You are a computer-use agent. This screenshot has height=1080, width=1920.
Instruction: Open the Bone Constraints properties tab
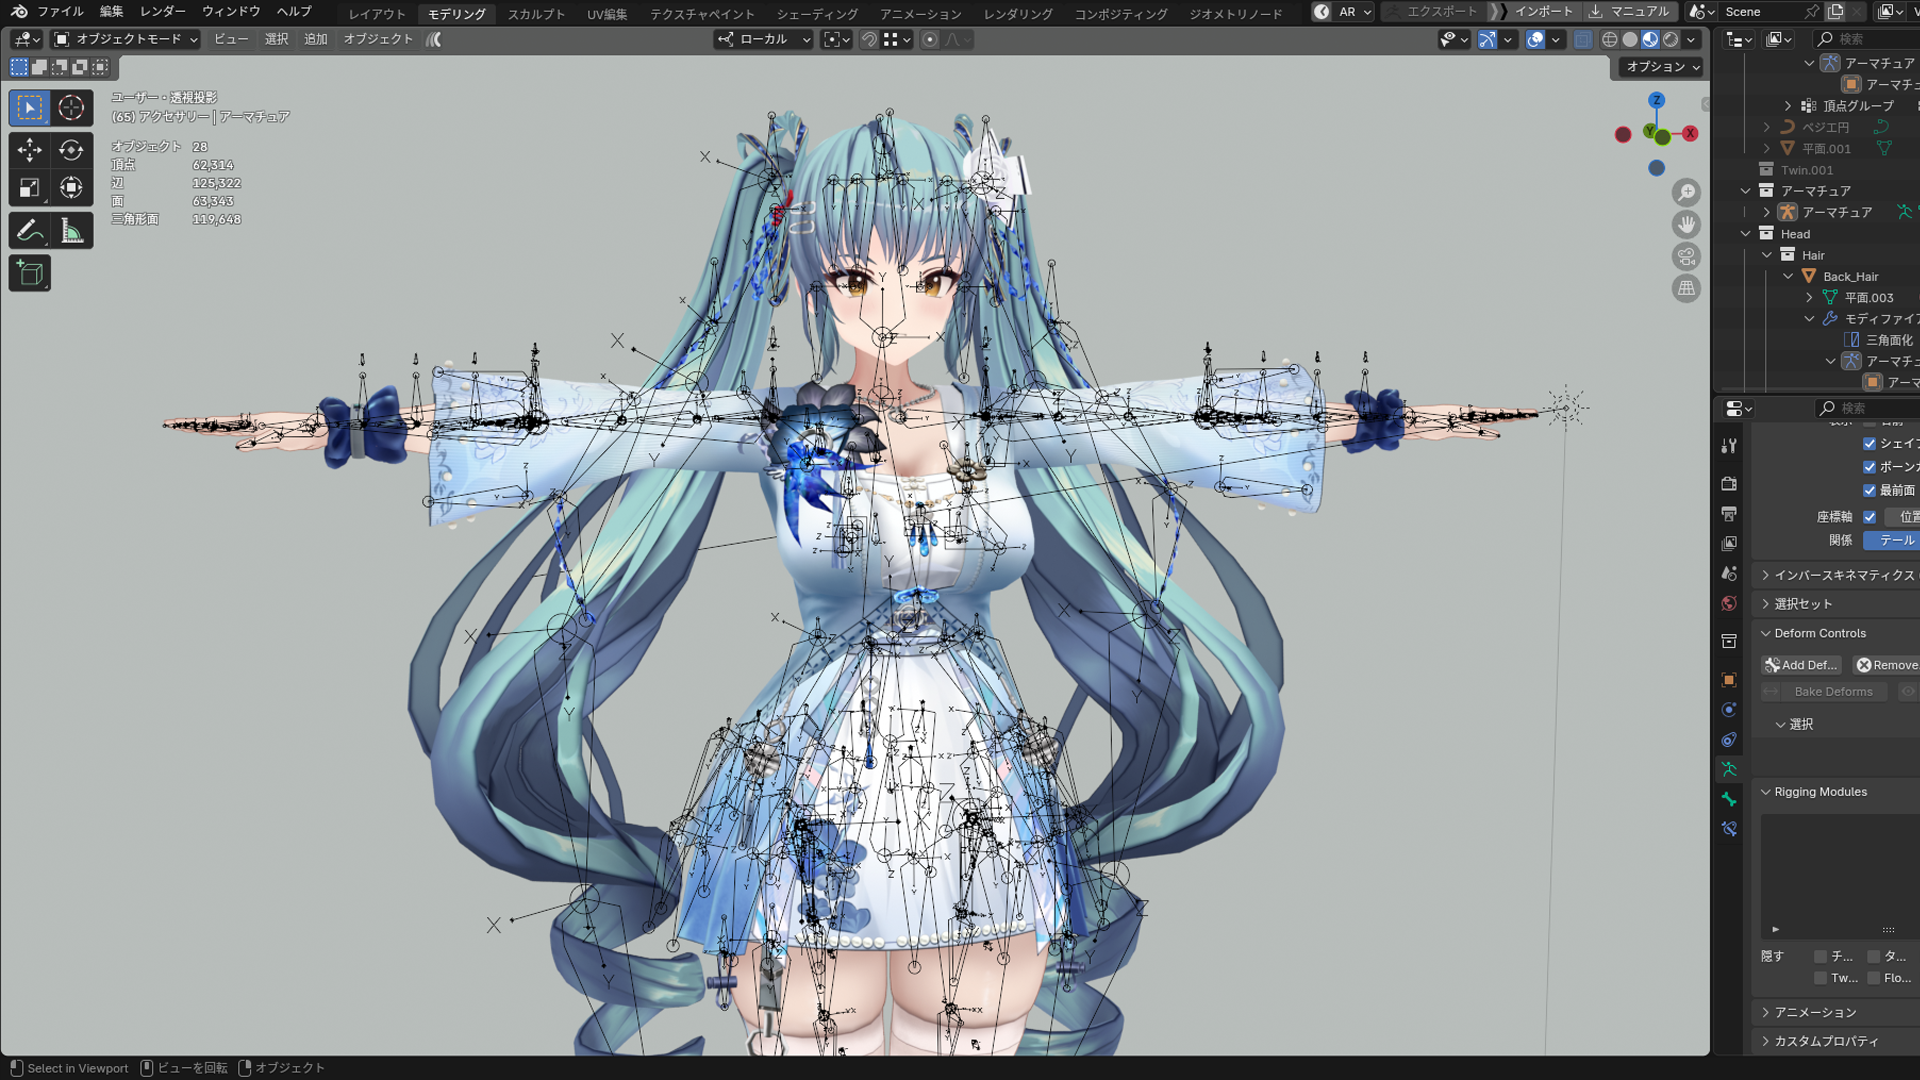tap(1729, 830)
